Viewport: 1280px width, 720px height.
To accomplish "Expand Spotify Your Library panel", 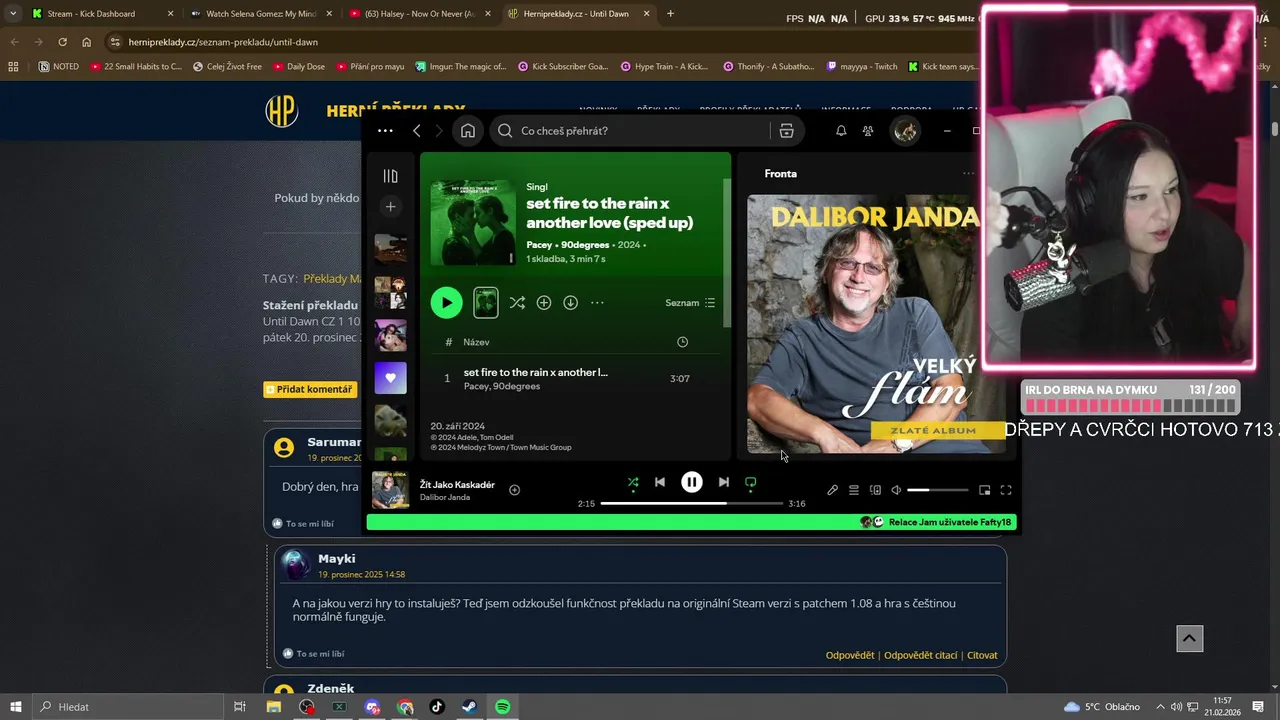I will click(390, 176).
